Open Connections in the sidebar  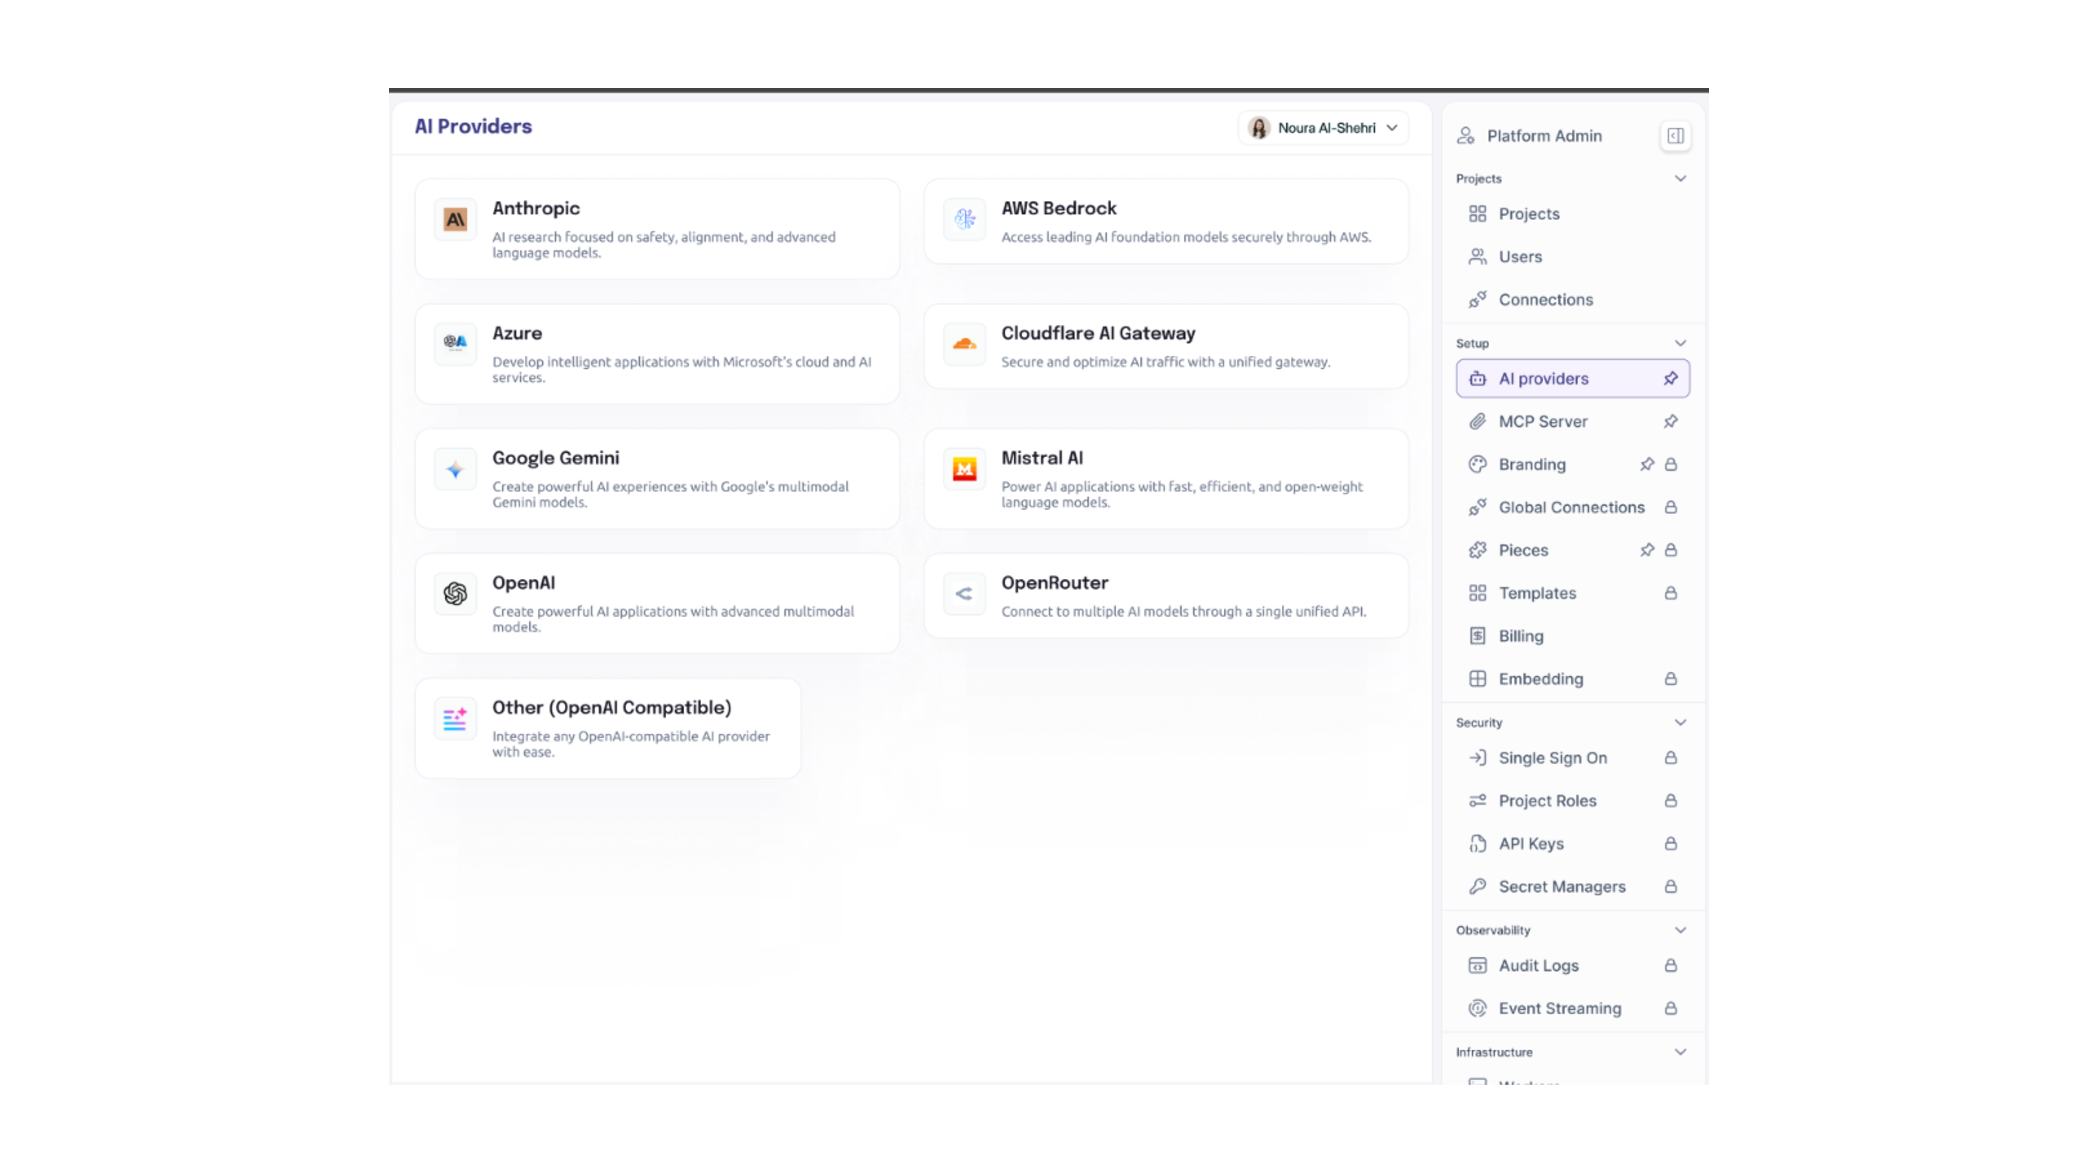[1572, 301]
